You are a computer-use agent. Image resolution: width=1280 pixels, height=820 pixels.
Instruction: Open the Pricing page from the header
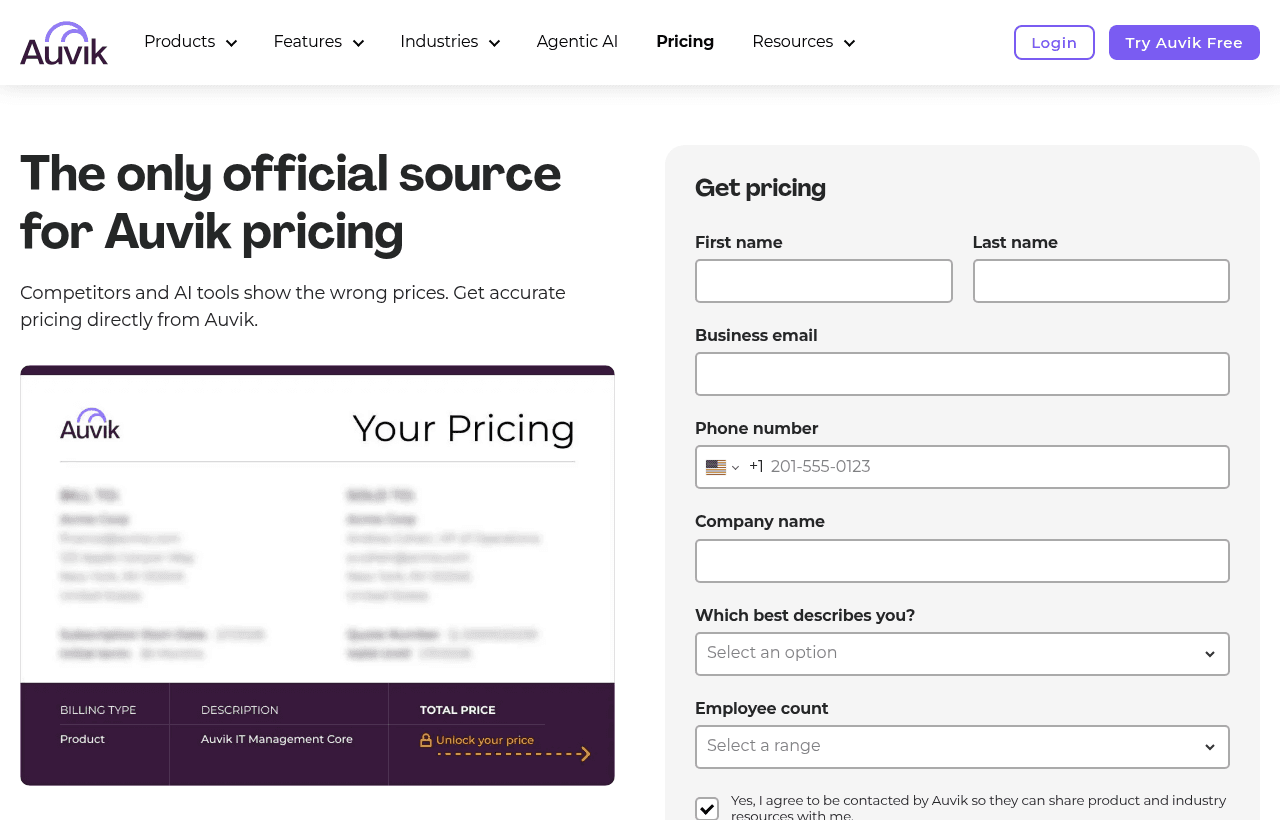685,42
